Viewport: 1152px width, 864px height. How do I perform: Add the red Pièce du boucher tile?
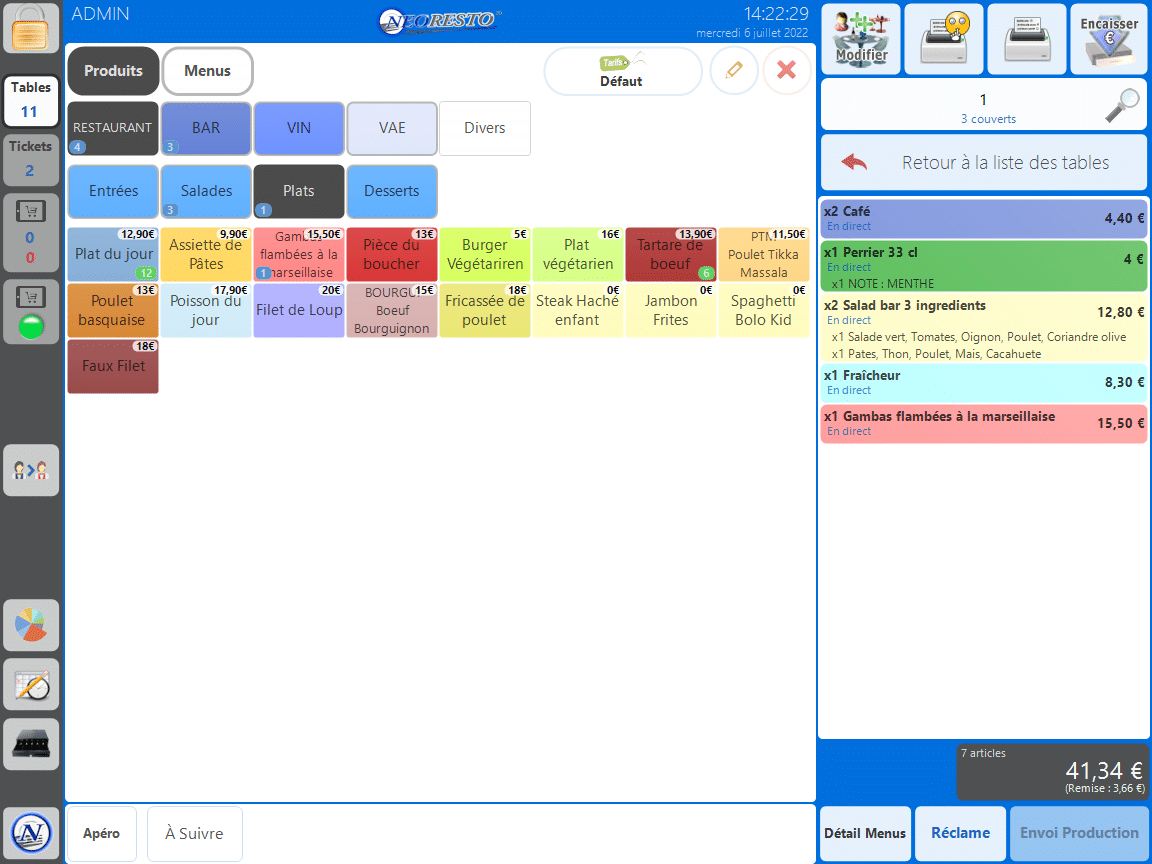[x=391, y=255]
